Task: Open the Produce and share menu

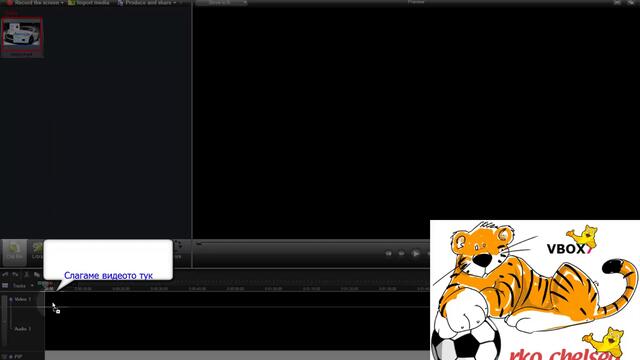Action: tap(147, 2)
